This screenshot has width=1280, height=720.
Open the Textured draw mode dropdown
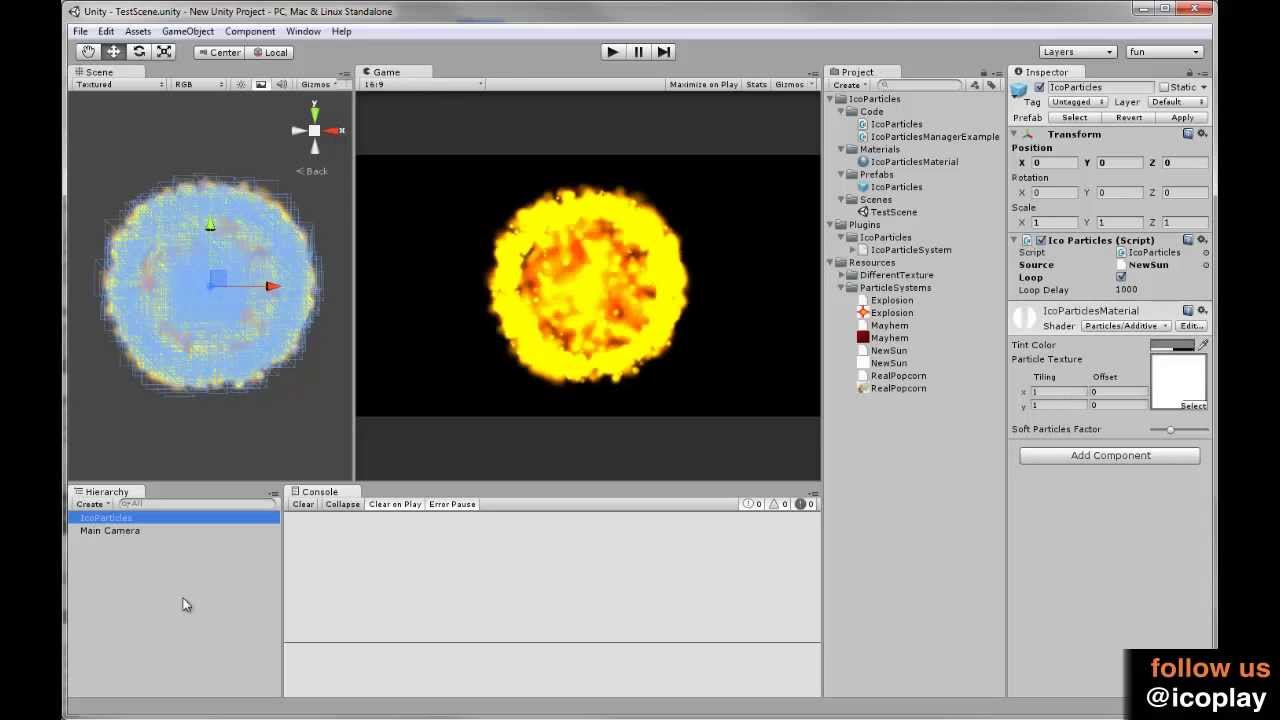click(120, 85)
